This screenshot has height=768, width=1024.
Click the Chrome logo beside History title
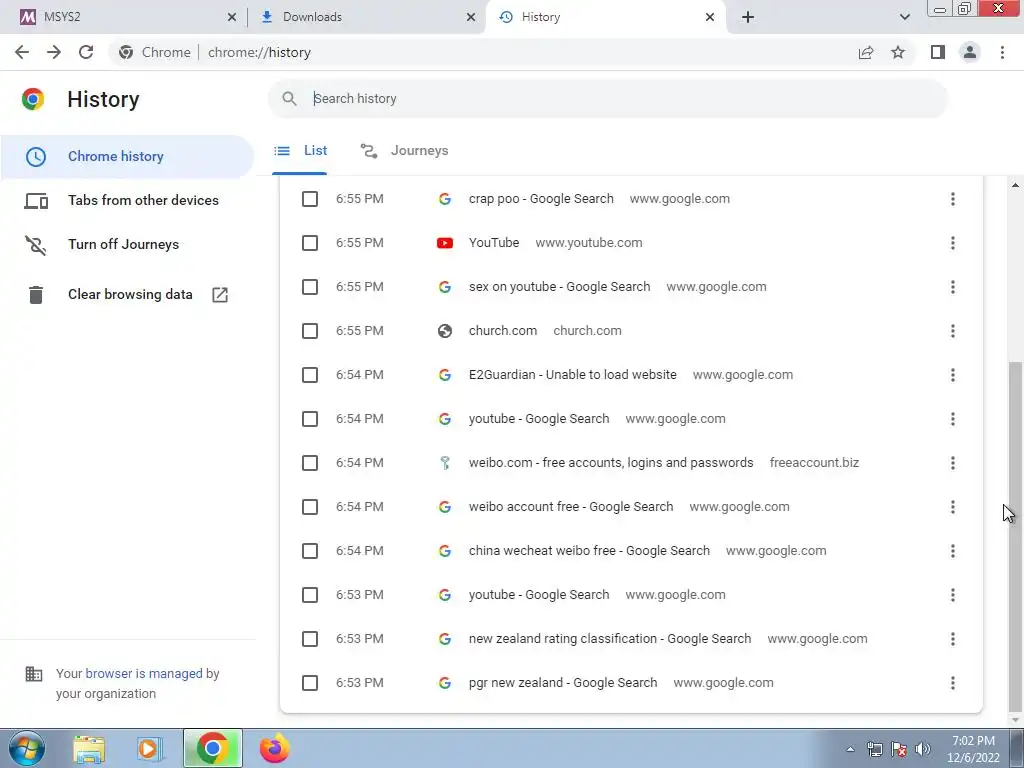33,99
